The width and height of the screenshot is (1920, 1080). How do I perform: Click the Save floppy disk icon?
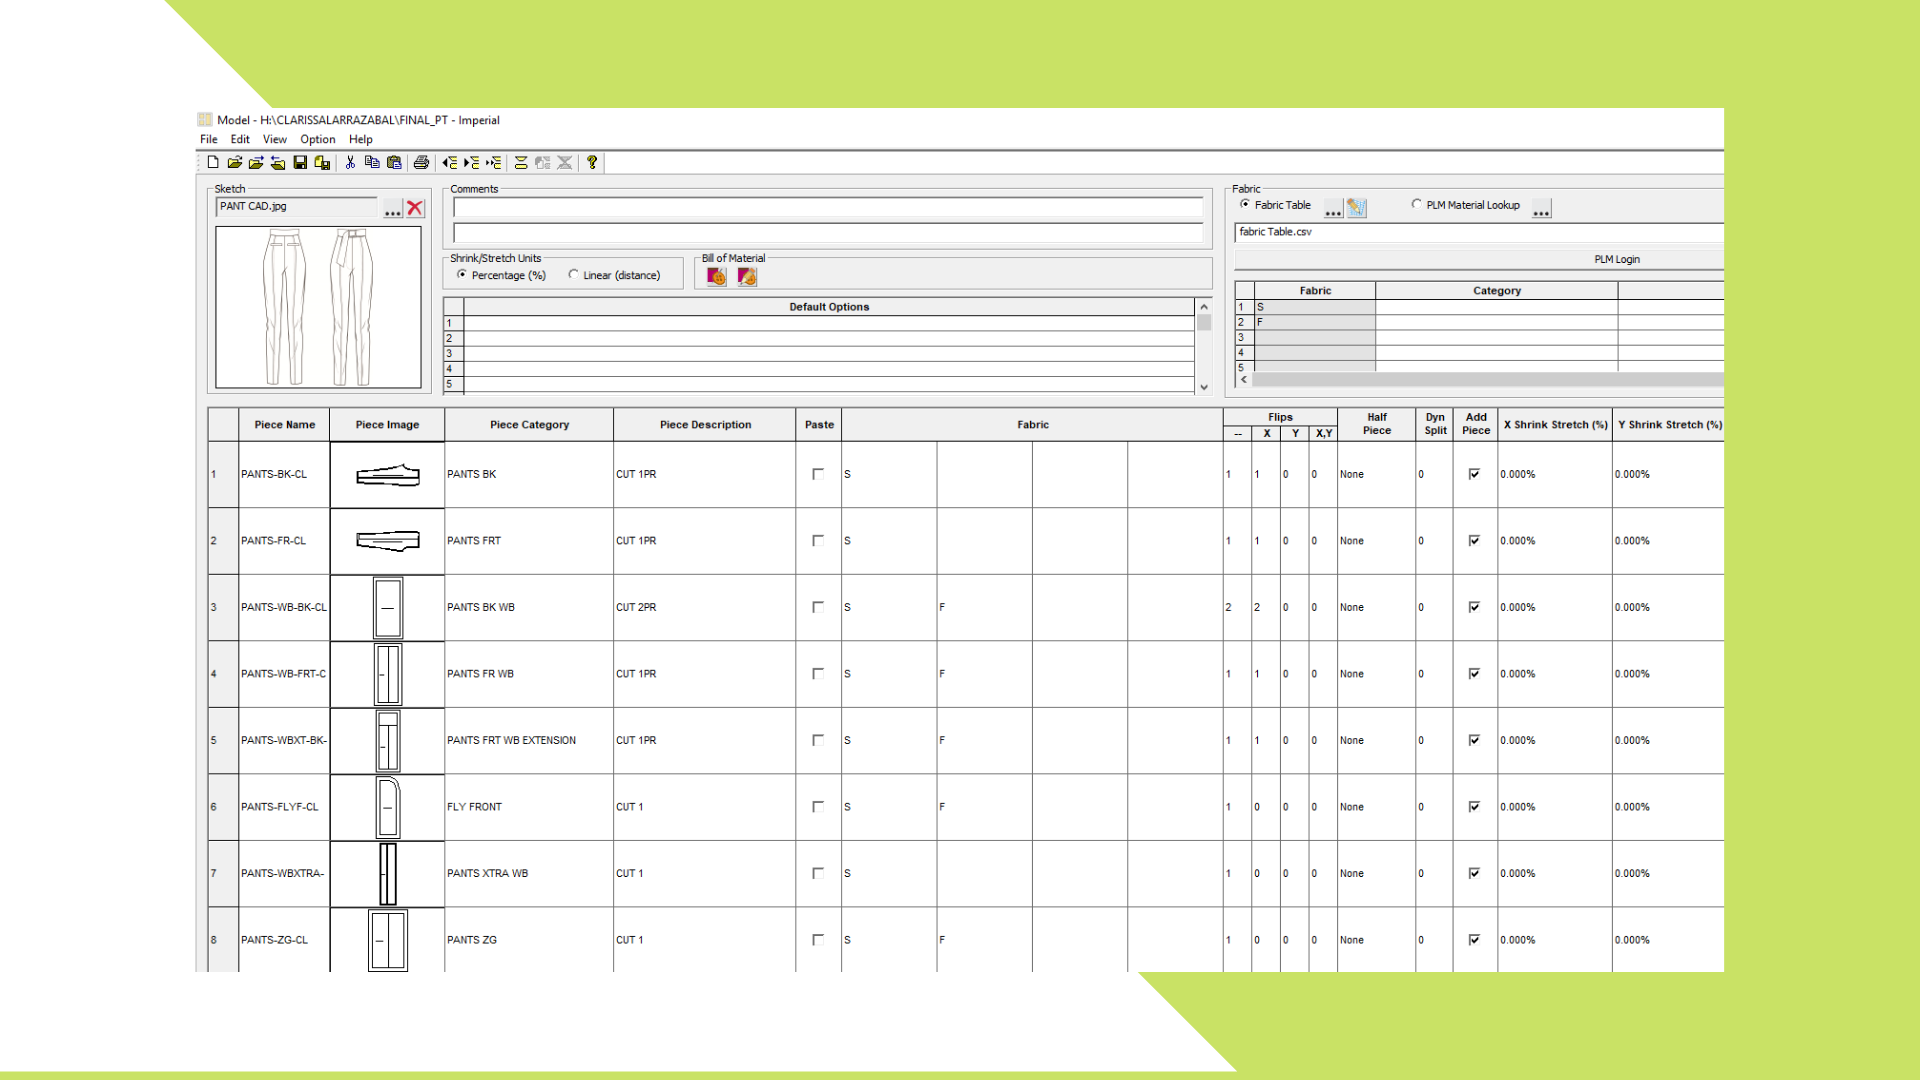[x=300, y=162]
